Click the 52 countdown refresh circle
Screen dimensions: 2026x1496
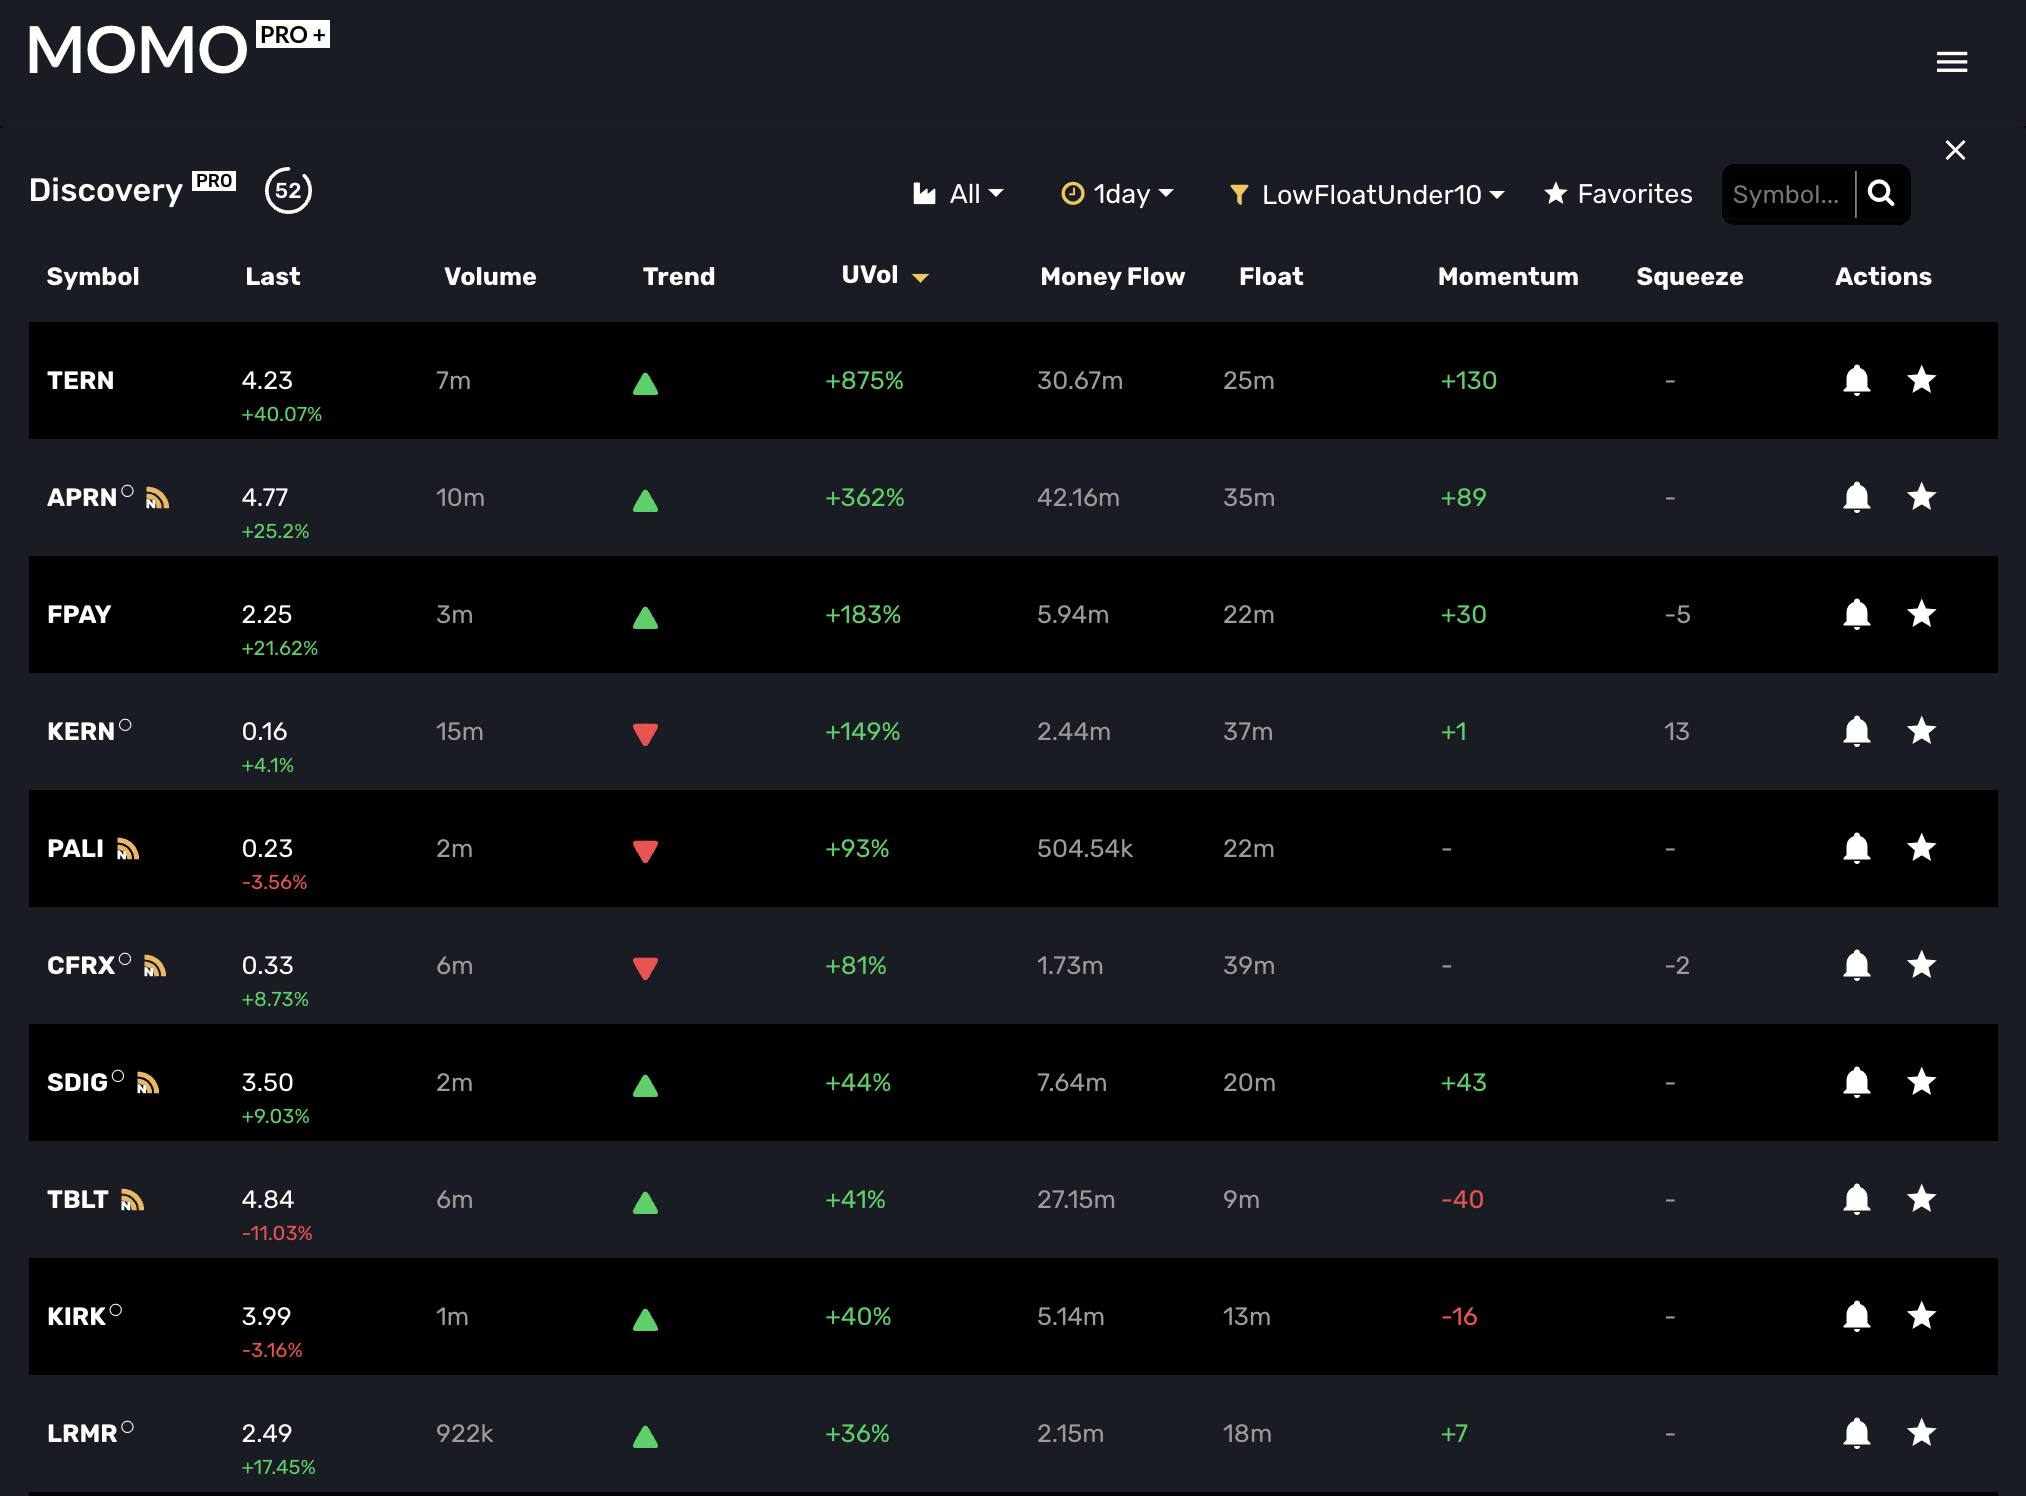(288, 191)
